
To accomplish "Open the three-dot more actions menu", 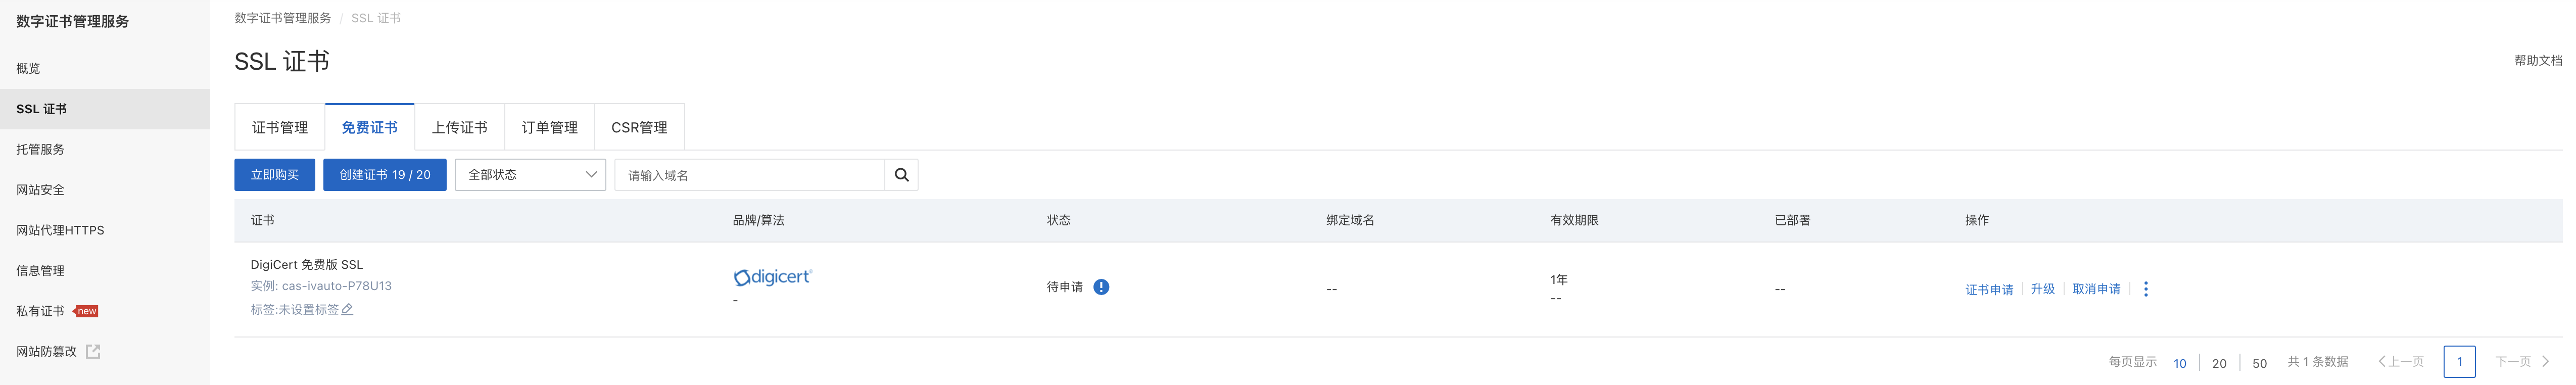I will coord(2146,289).
